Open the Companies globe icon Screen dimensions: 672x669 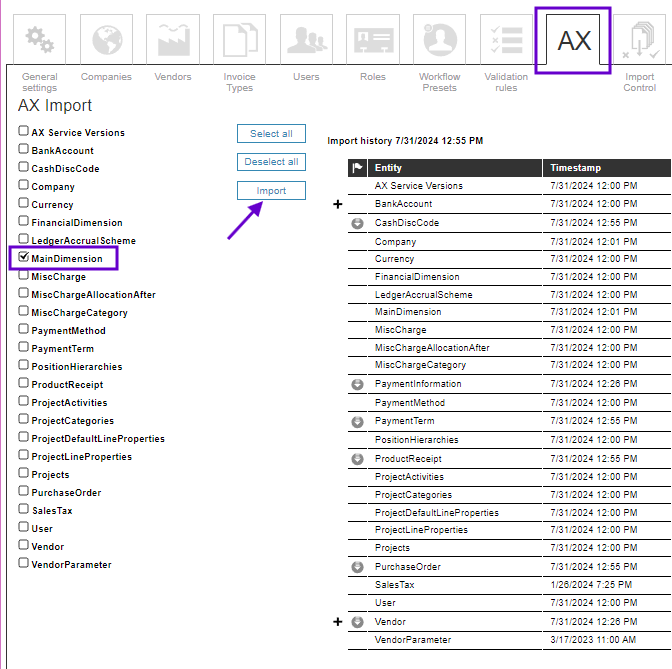[106, 39]
